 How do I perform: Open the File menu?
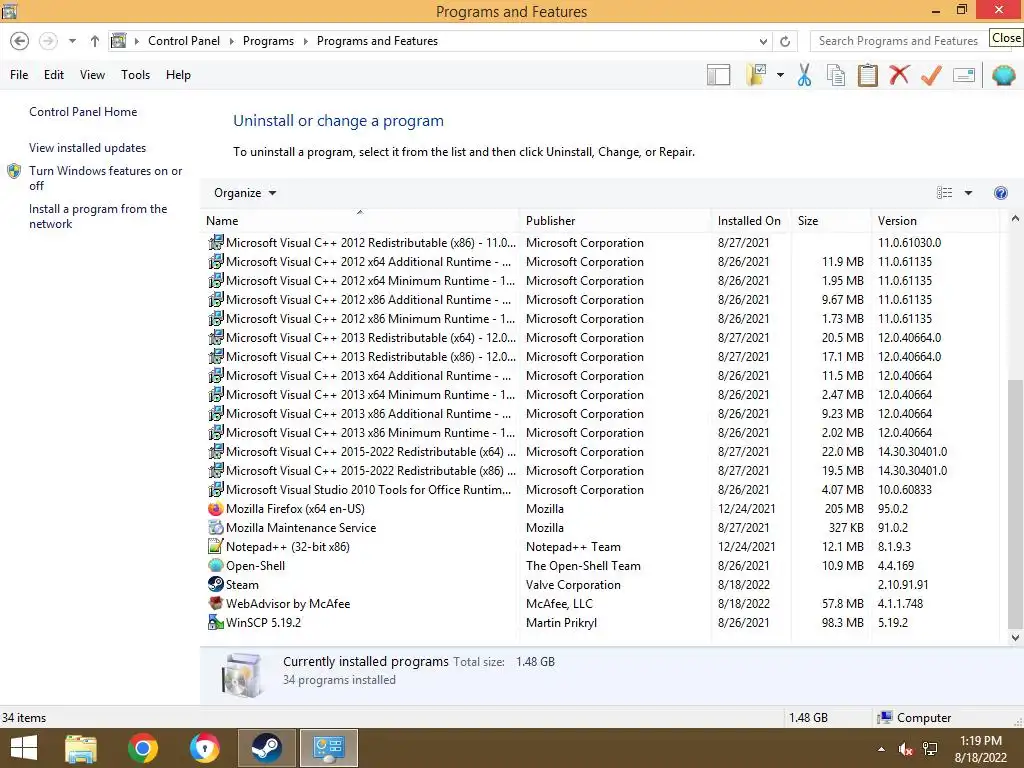click(x=19, y=74)
